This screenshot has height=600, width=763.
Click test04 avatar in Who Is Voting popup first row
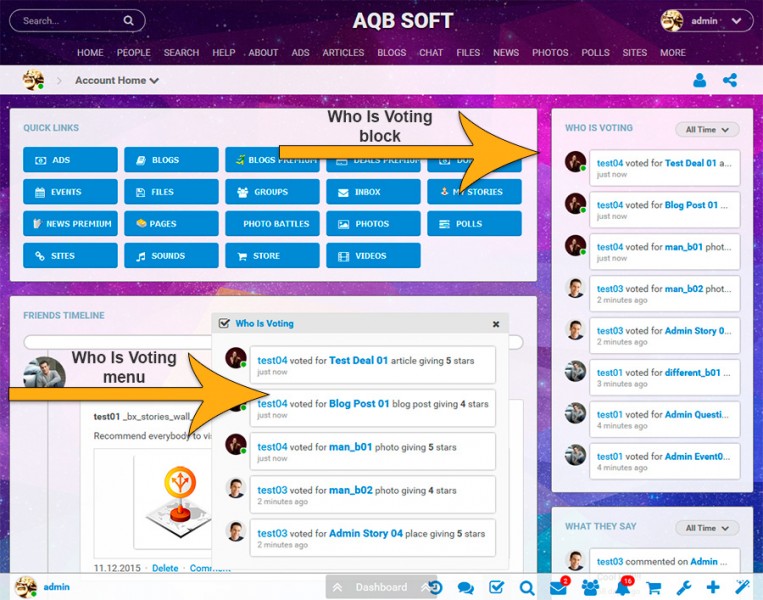236,358
